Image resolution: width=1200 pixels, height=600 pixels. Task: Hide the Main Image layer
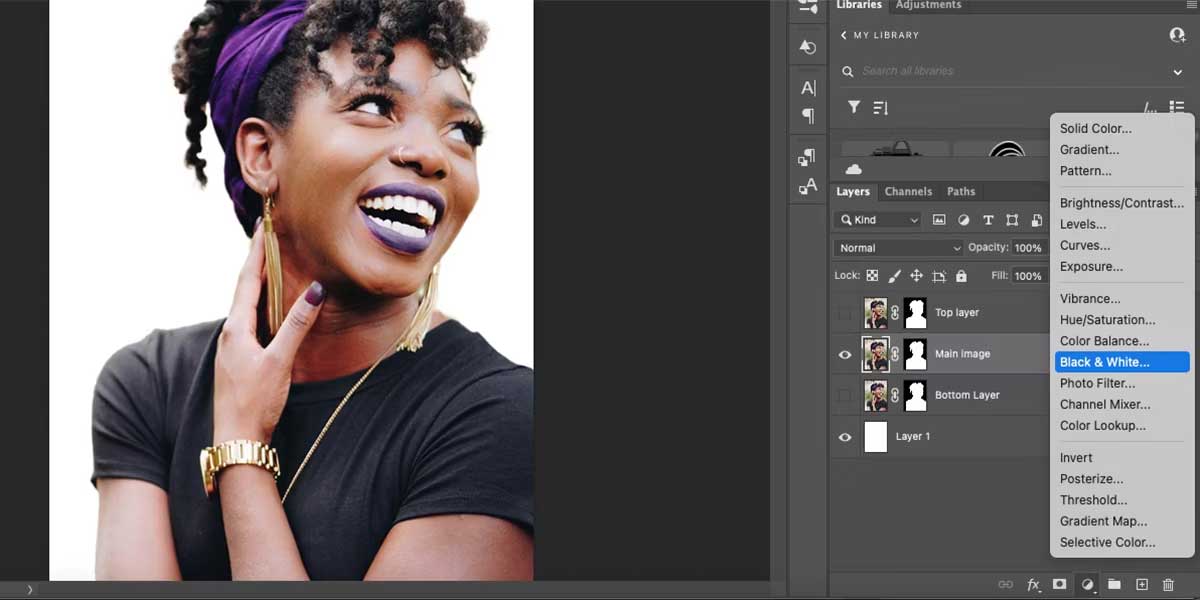845,354
